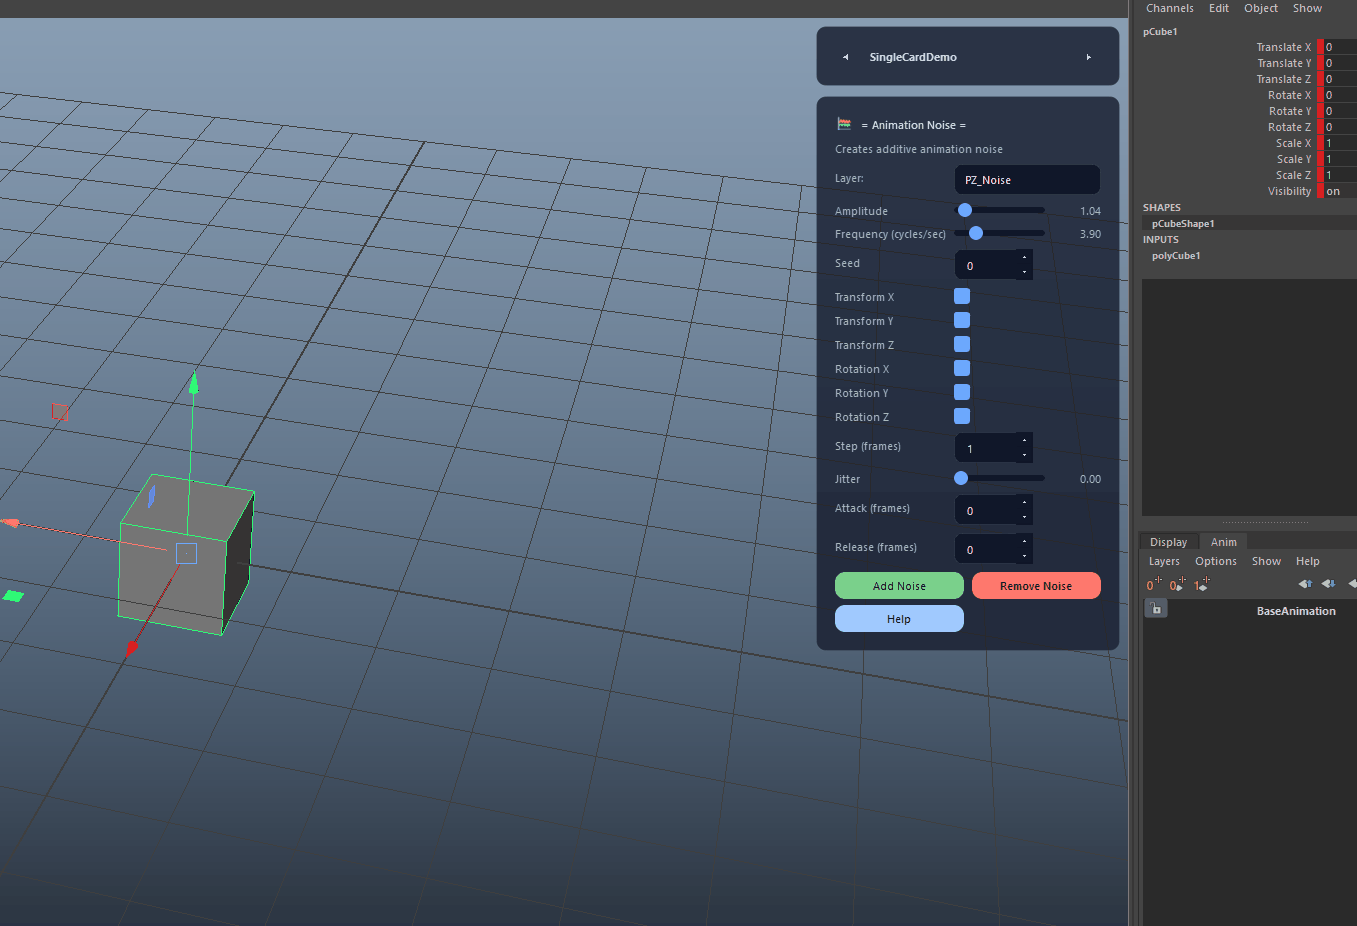
Task: Toggle Rotation Y checkbox
Action: 962,392
